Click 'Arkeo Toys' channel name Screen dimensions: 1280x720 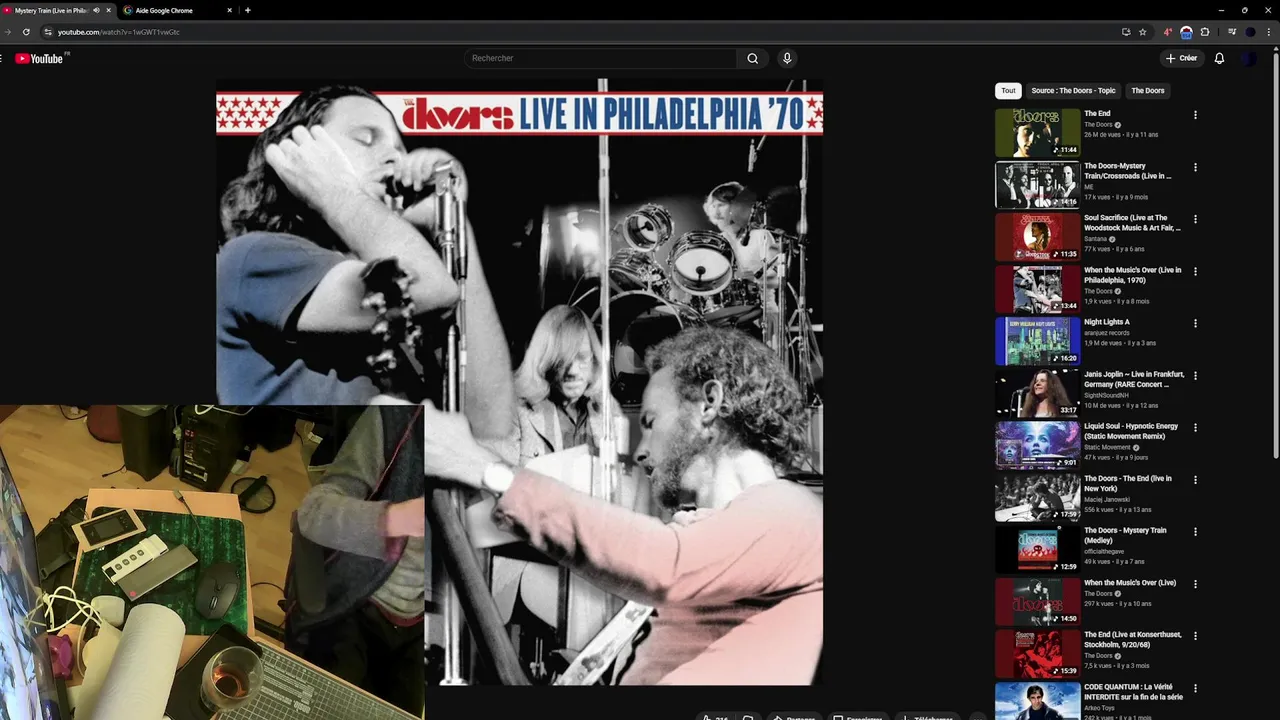(1099, 708)
